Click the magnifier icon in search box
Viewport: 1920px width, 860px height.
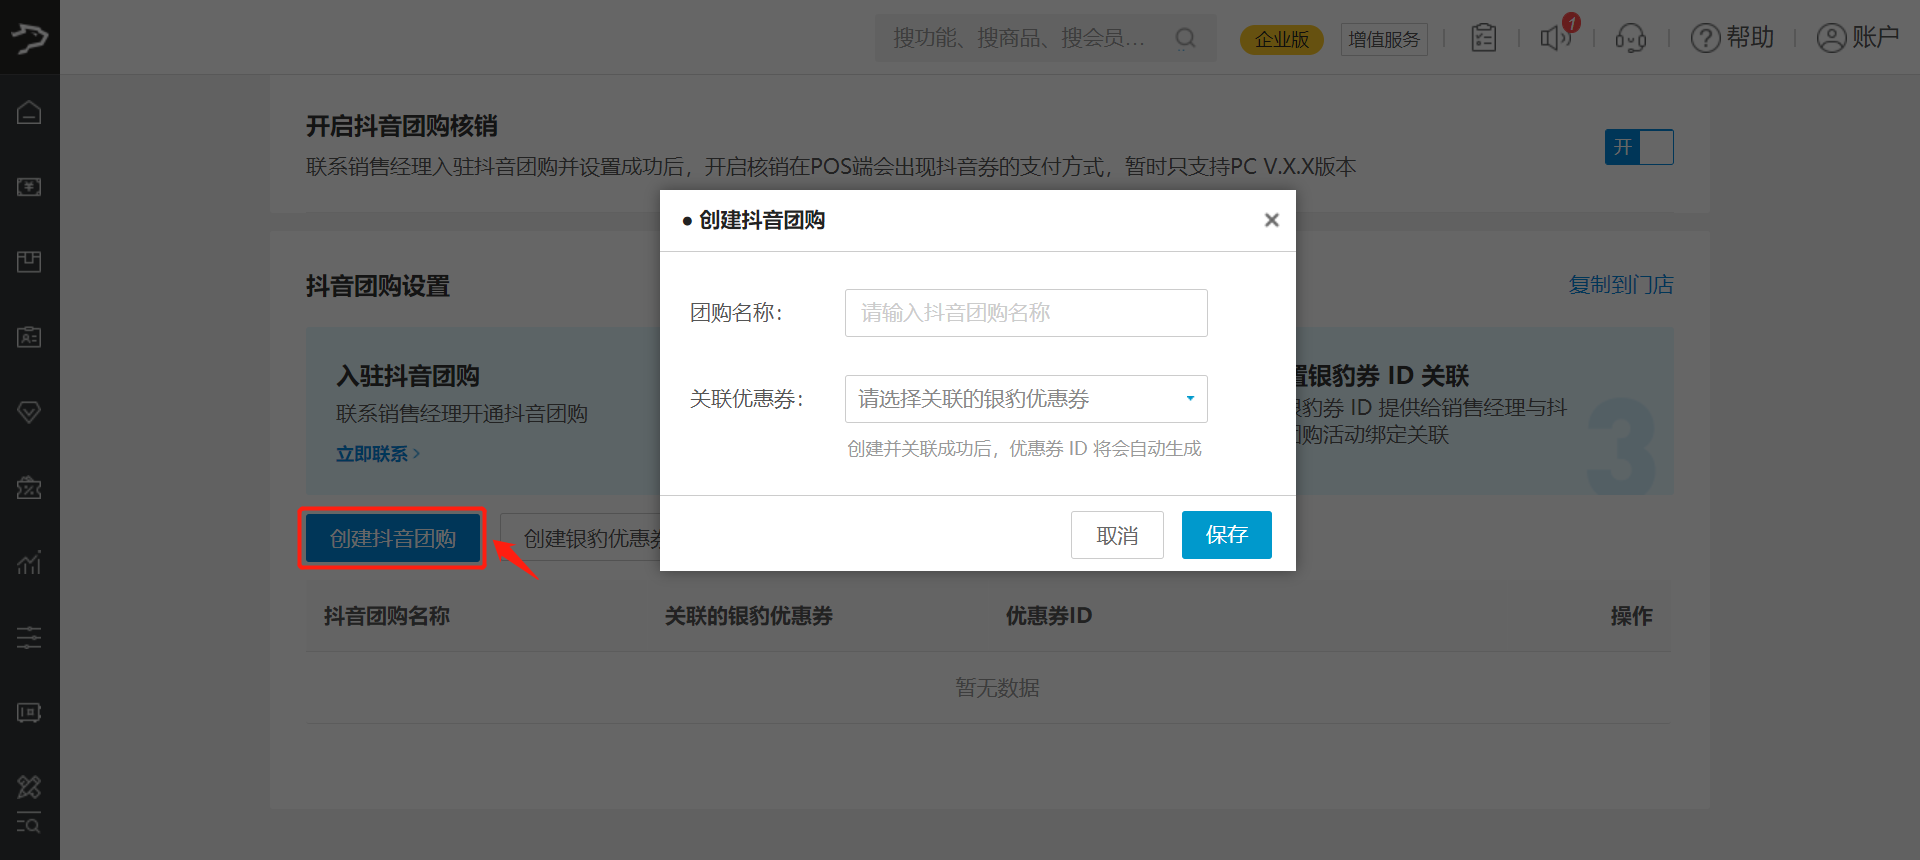coord(1186,38)
